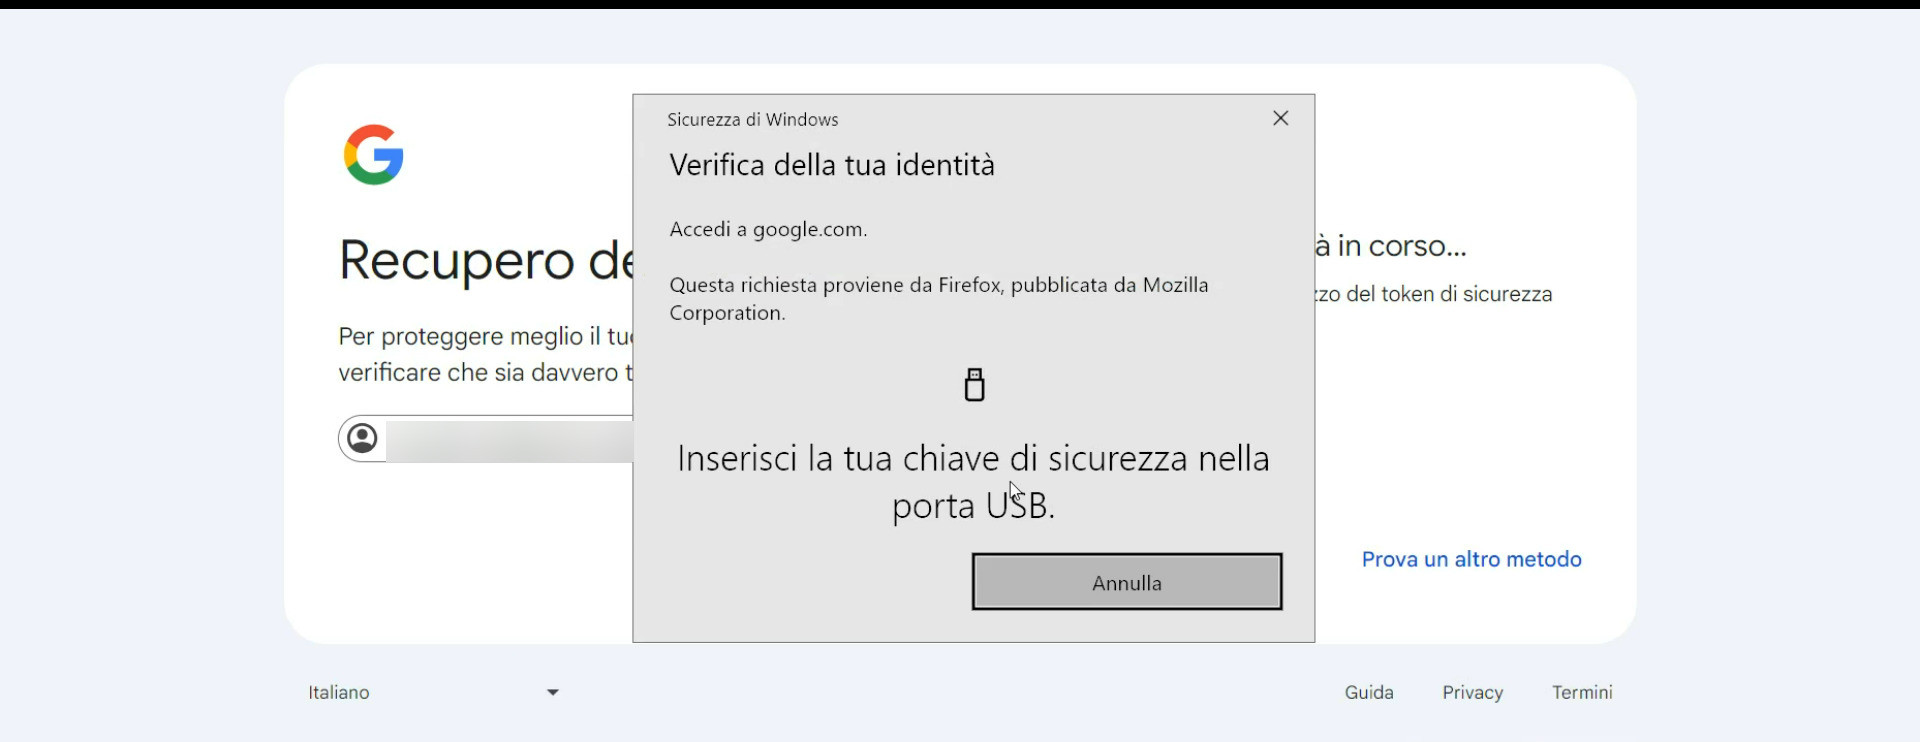Screen dimensions: 1920x742
Task: Close the Sicurezza di Windows dialog
Action: pos(1280,118)
